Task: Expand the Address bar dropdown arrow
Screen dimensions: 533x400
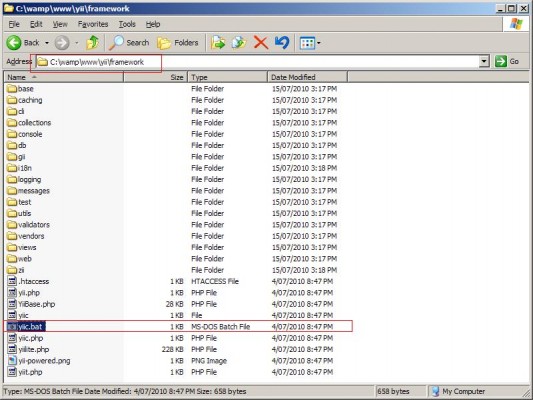Action: [x=484, y=62]
